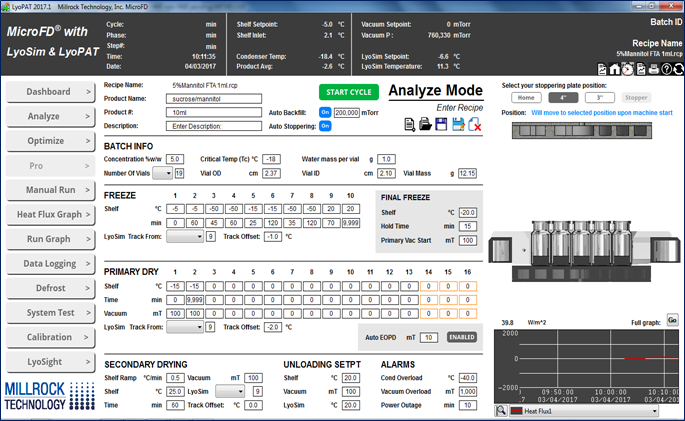Click the Final Freeze Shelf temperature field
Viewport: 685px width, 421px height.
(x=467, y=213)
